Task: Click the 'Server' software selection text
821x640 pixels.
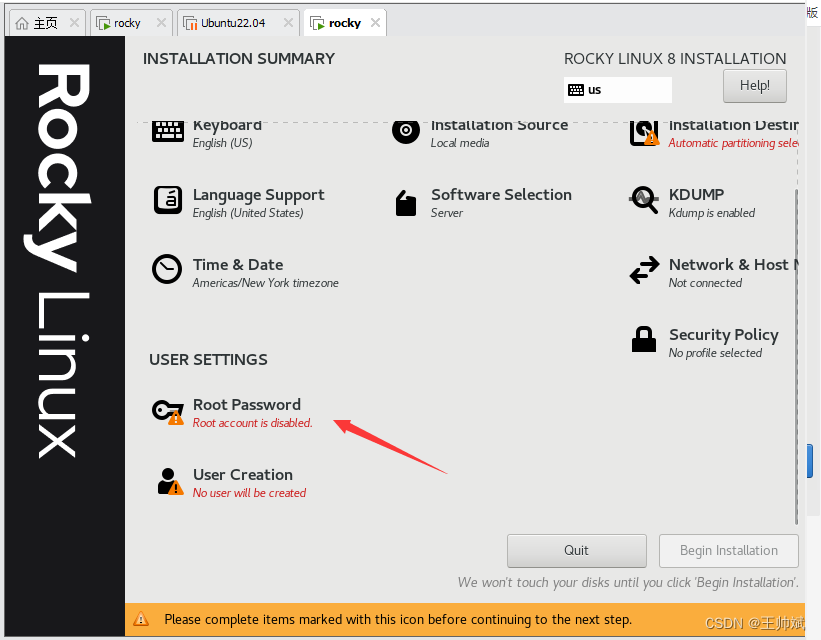Action: point(447,213)
